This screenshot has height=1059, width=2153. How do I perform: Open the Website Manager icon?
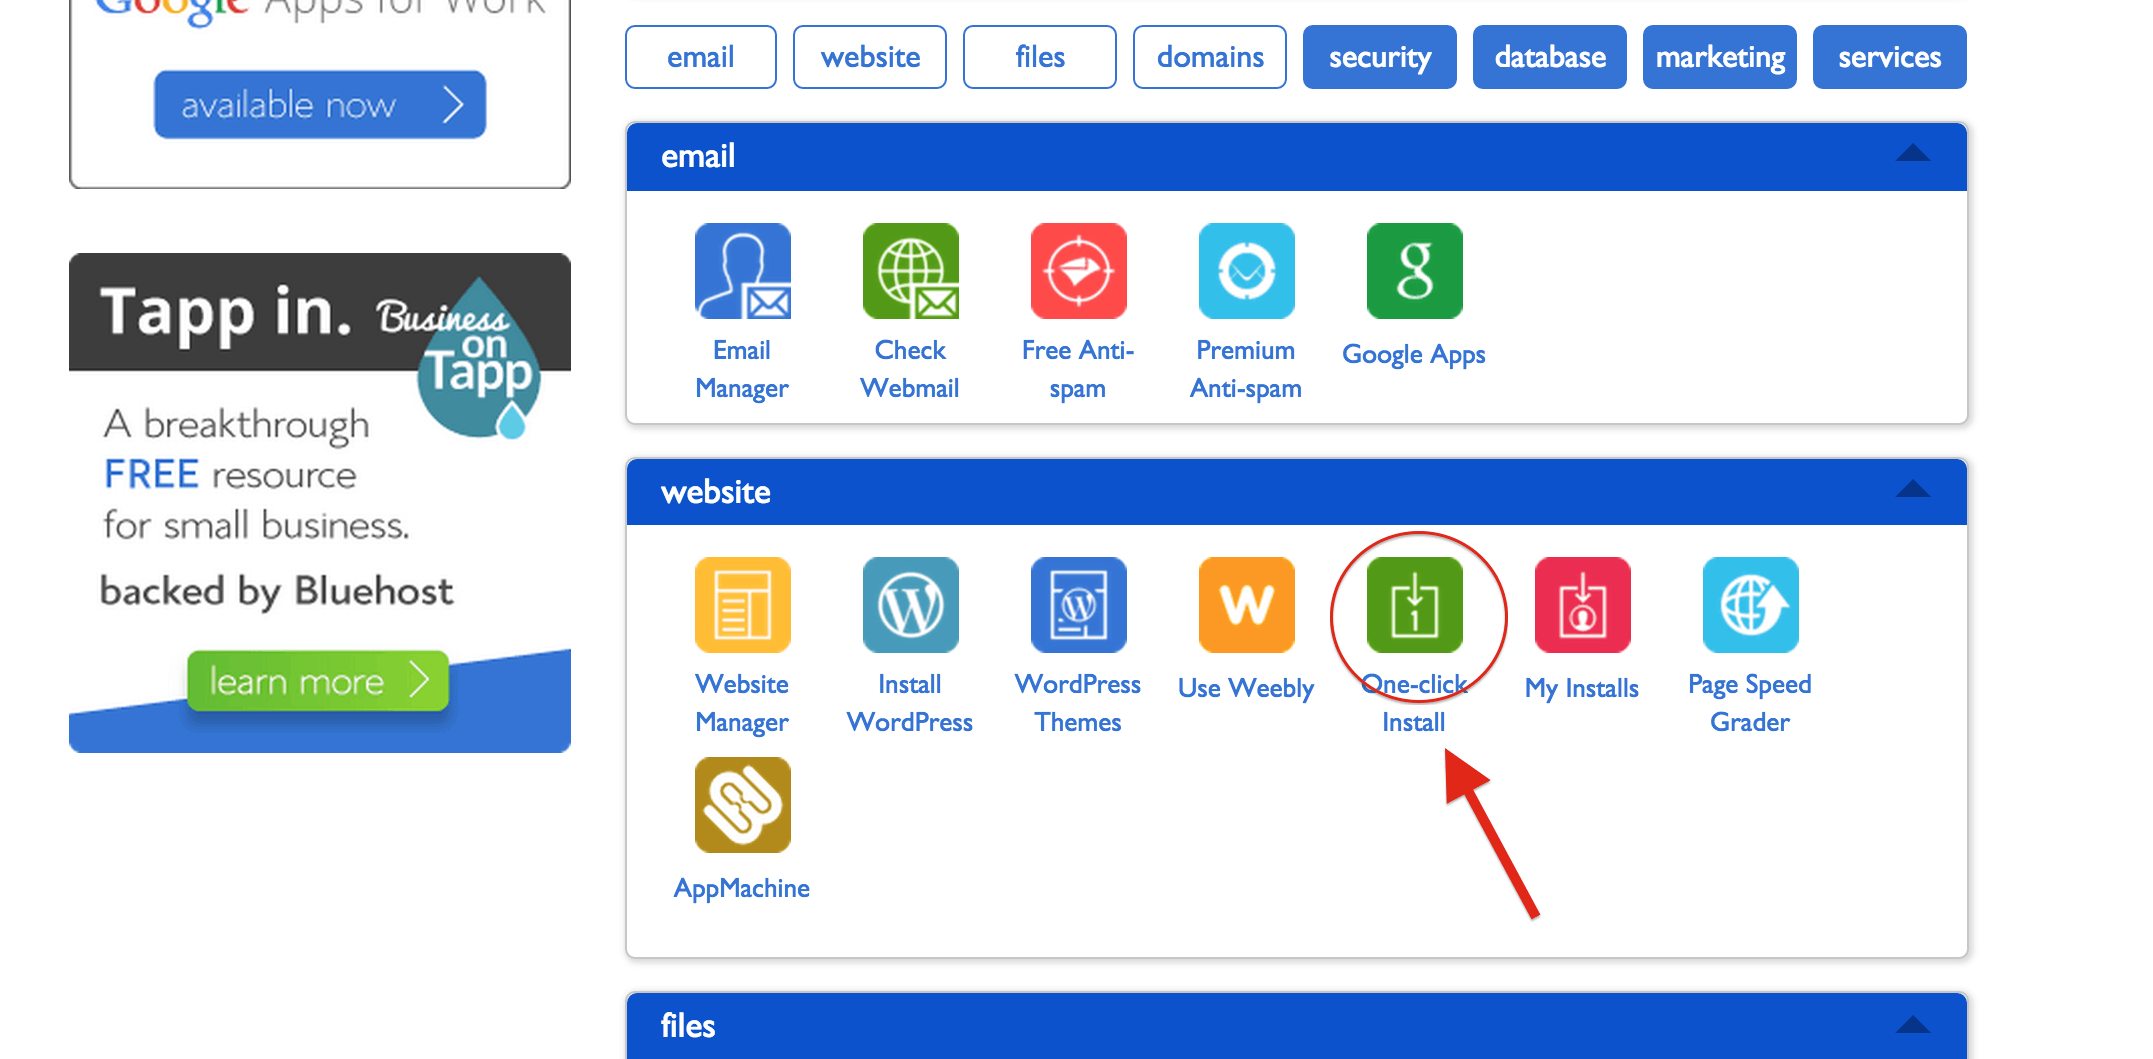(742, 605)
